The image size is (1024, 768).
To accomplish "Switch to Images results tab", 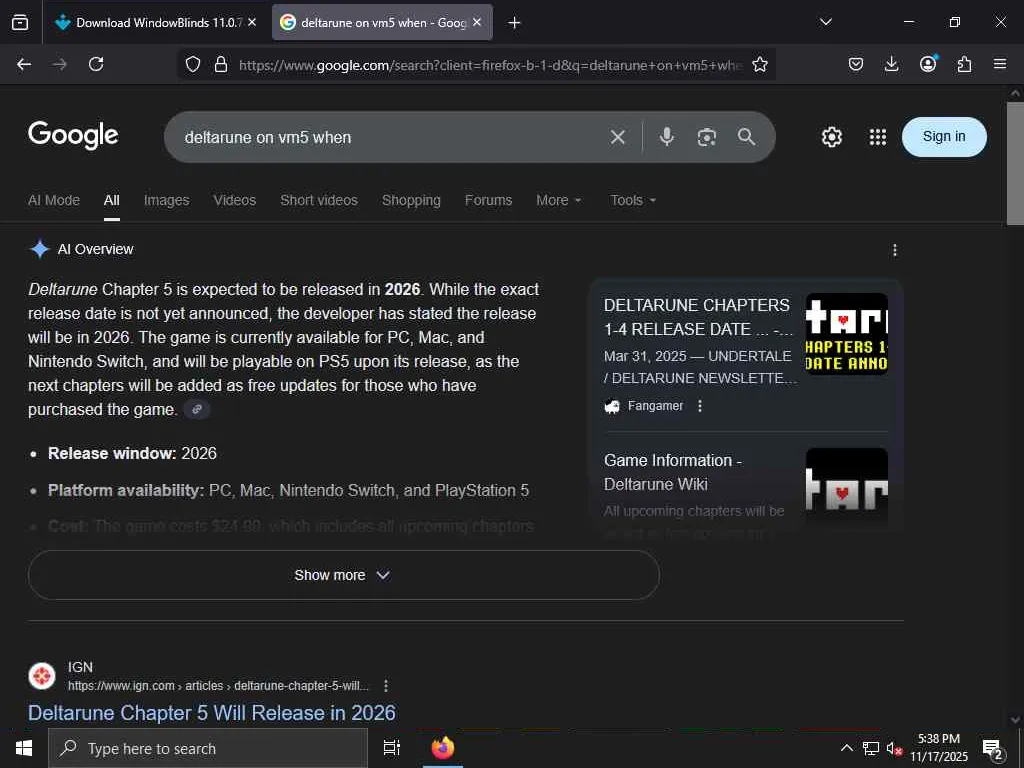I will [x=167, y=200].
